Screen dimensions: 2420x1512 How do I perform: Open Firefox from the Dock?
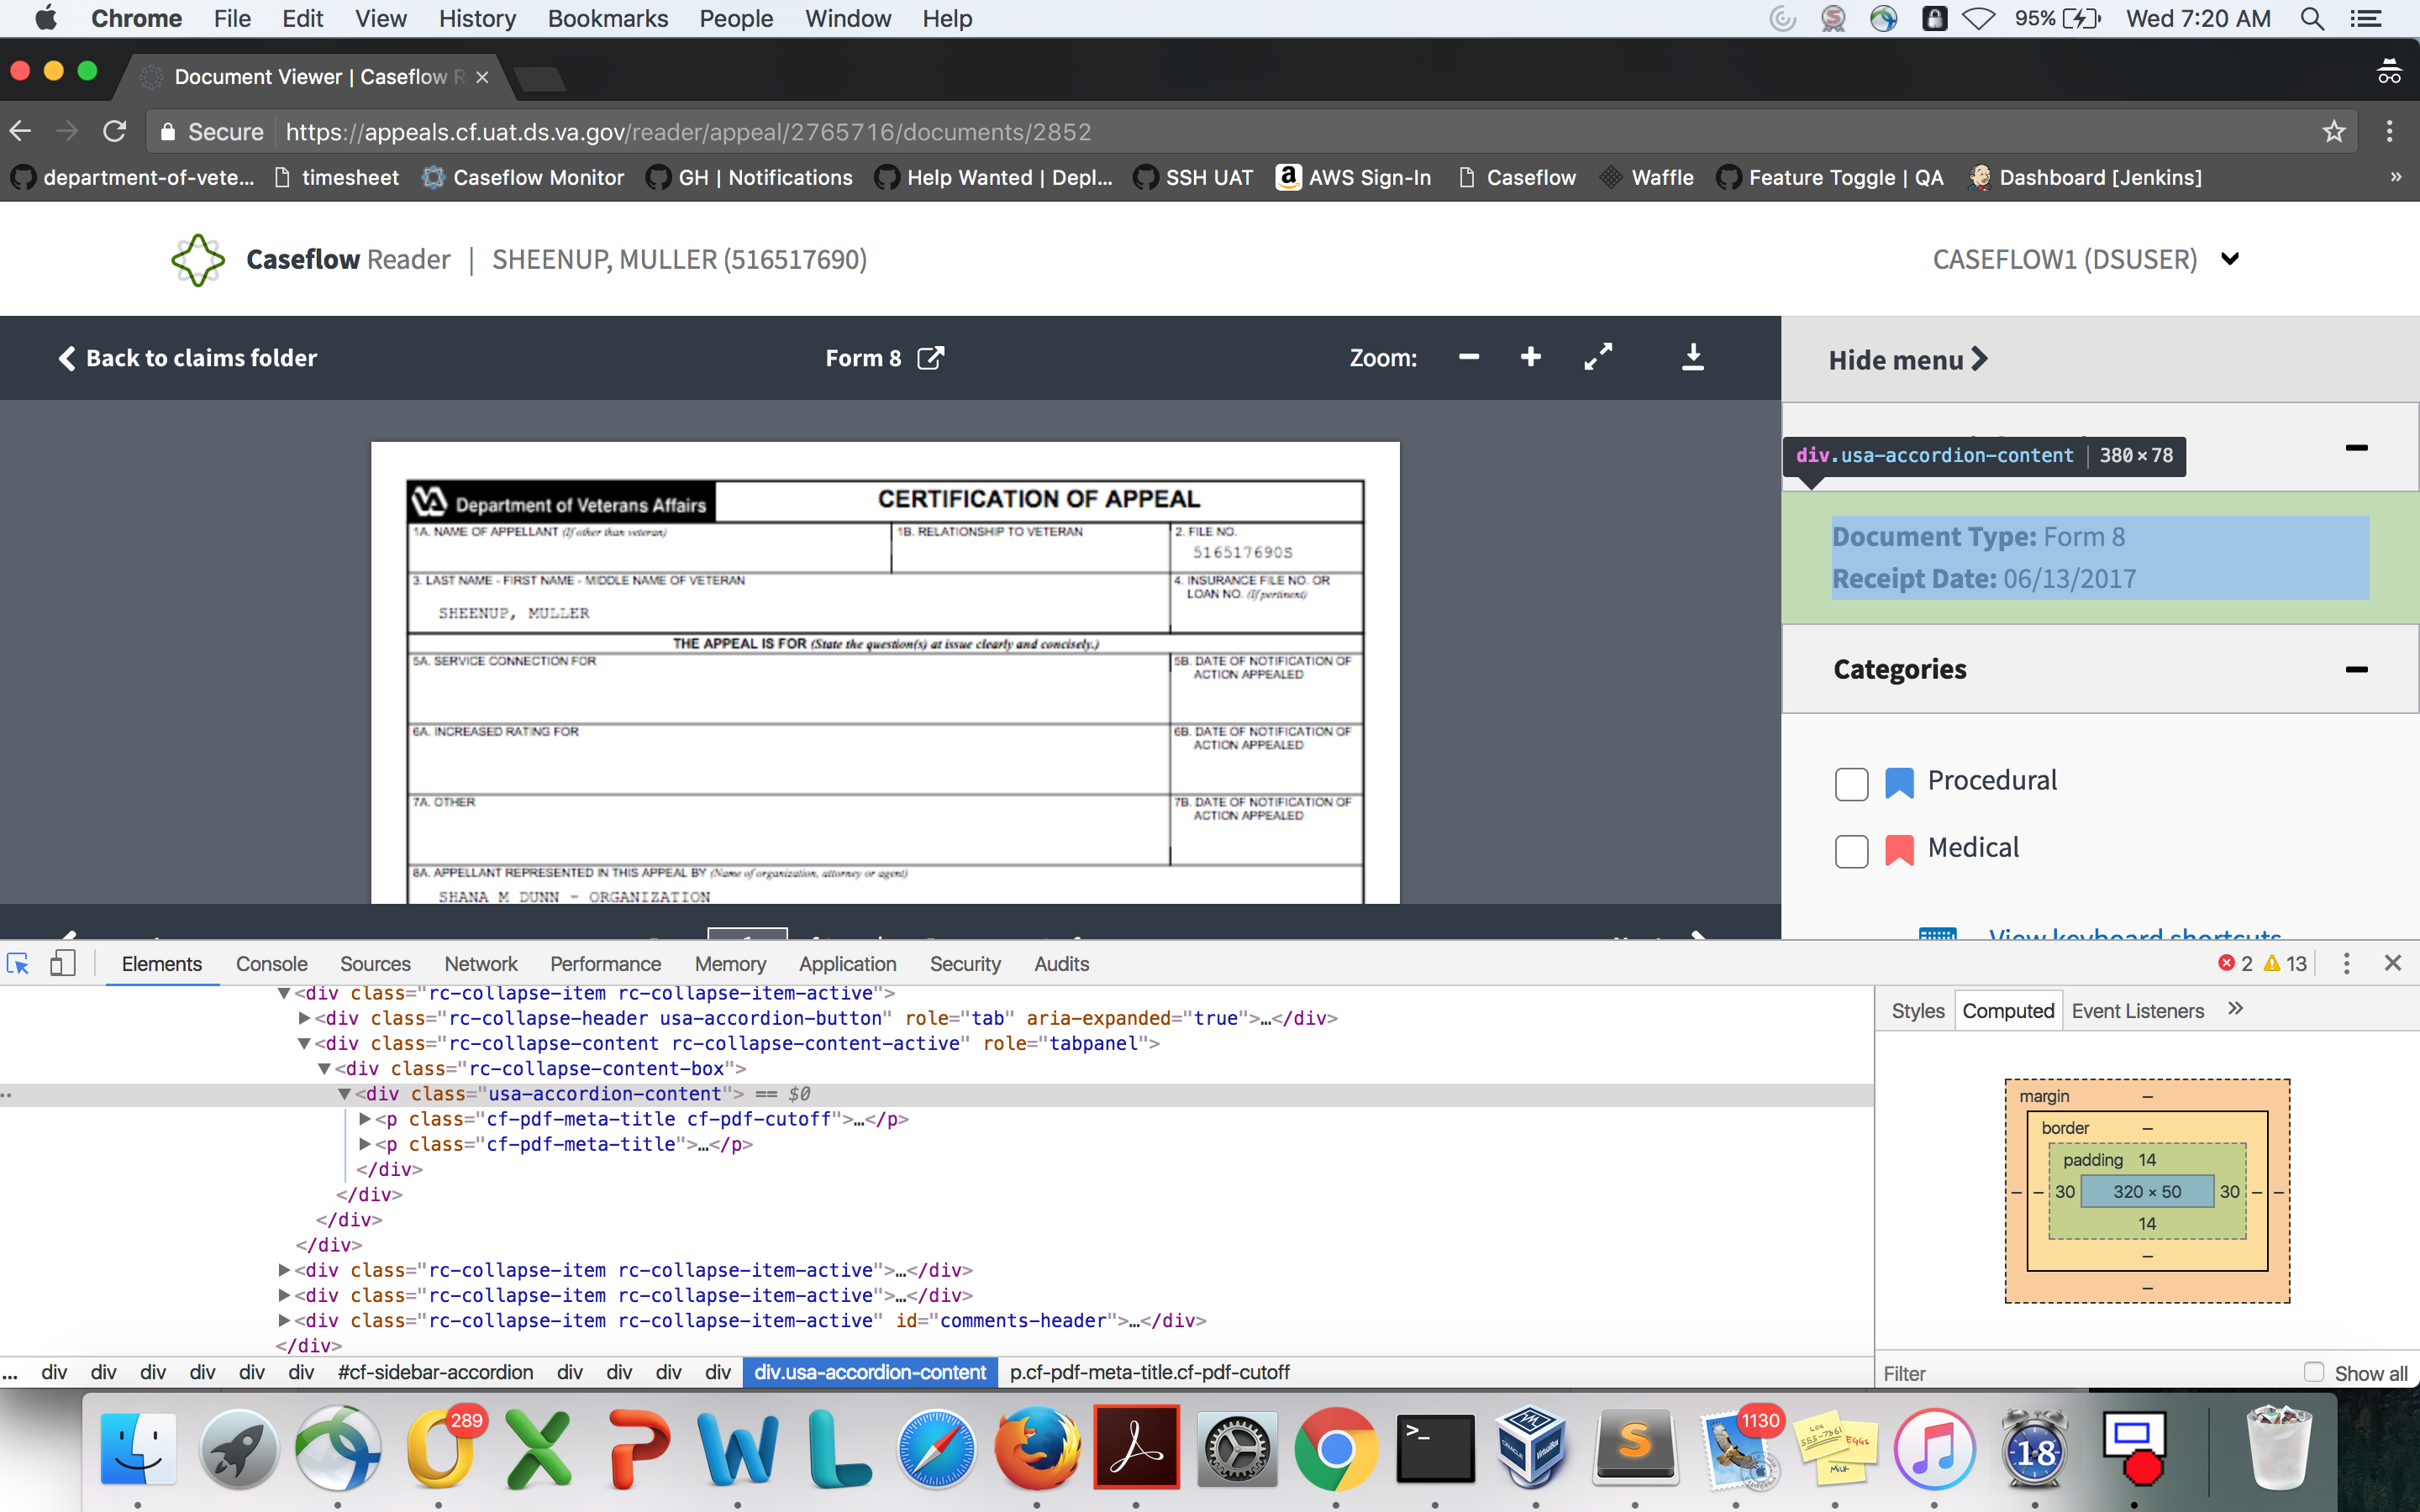coord(1037,1448)
